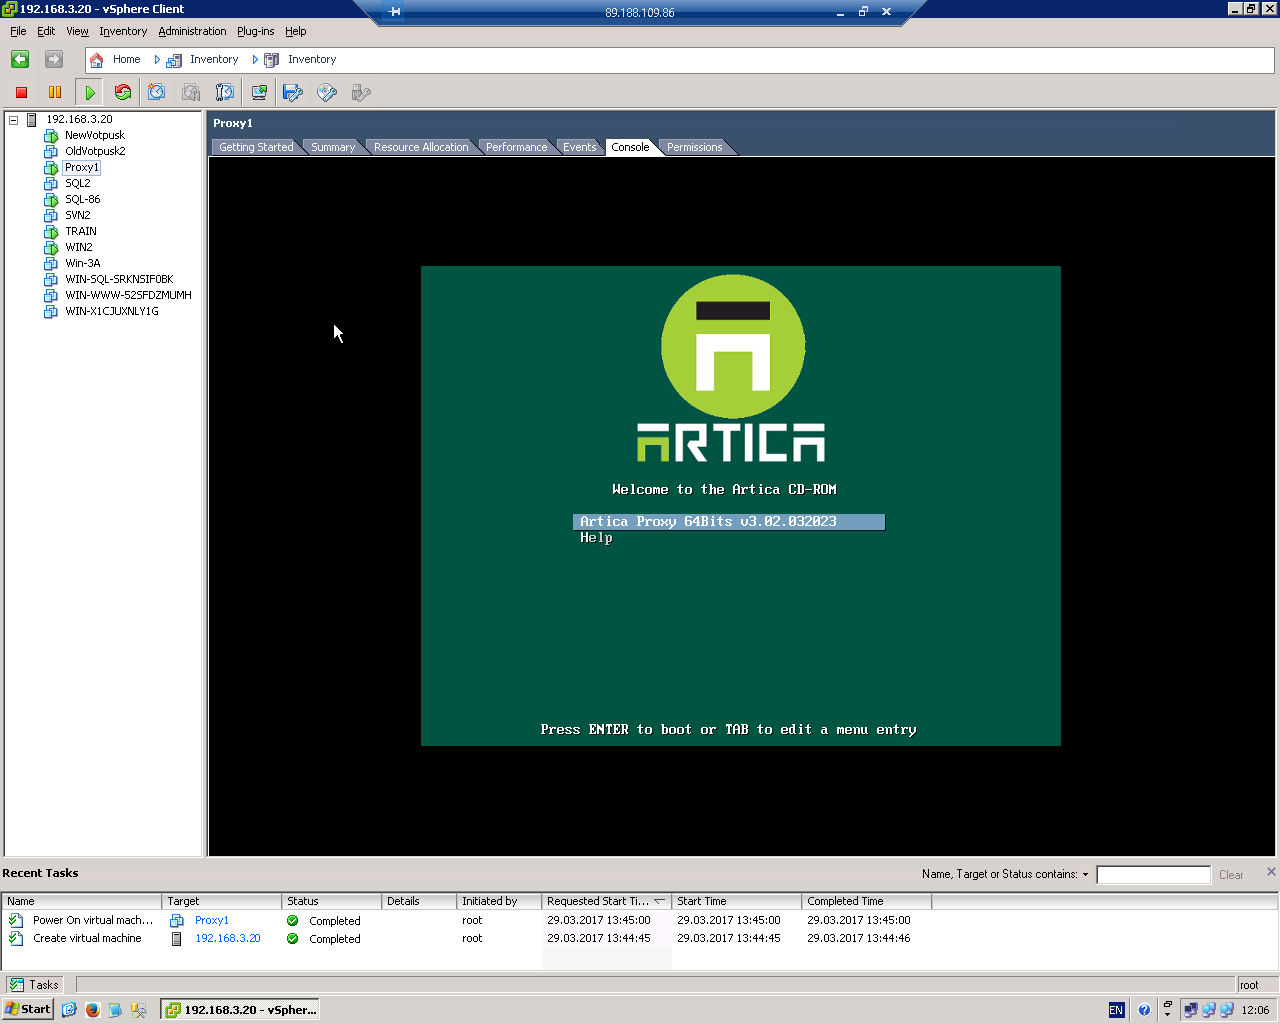Open the filter field dropdown arrow in Recent Tasks
The height and width of the screenshot is (1024, 1280).
coord(1085,875)
